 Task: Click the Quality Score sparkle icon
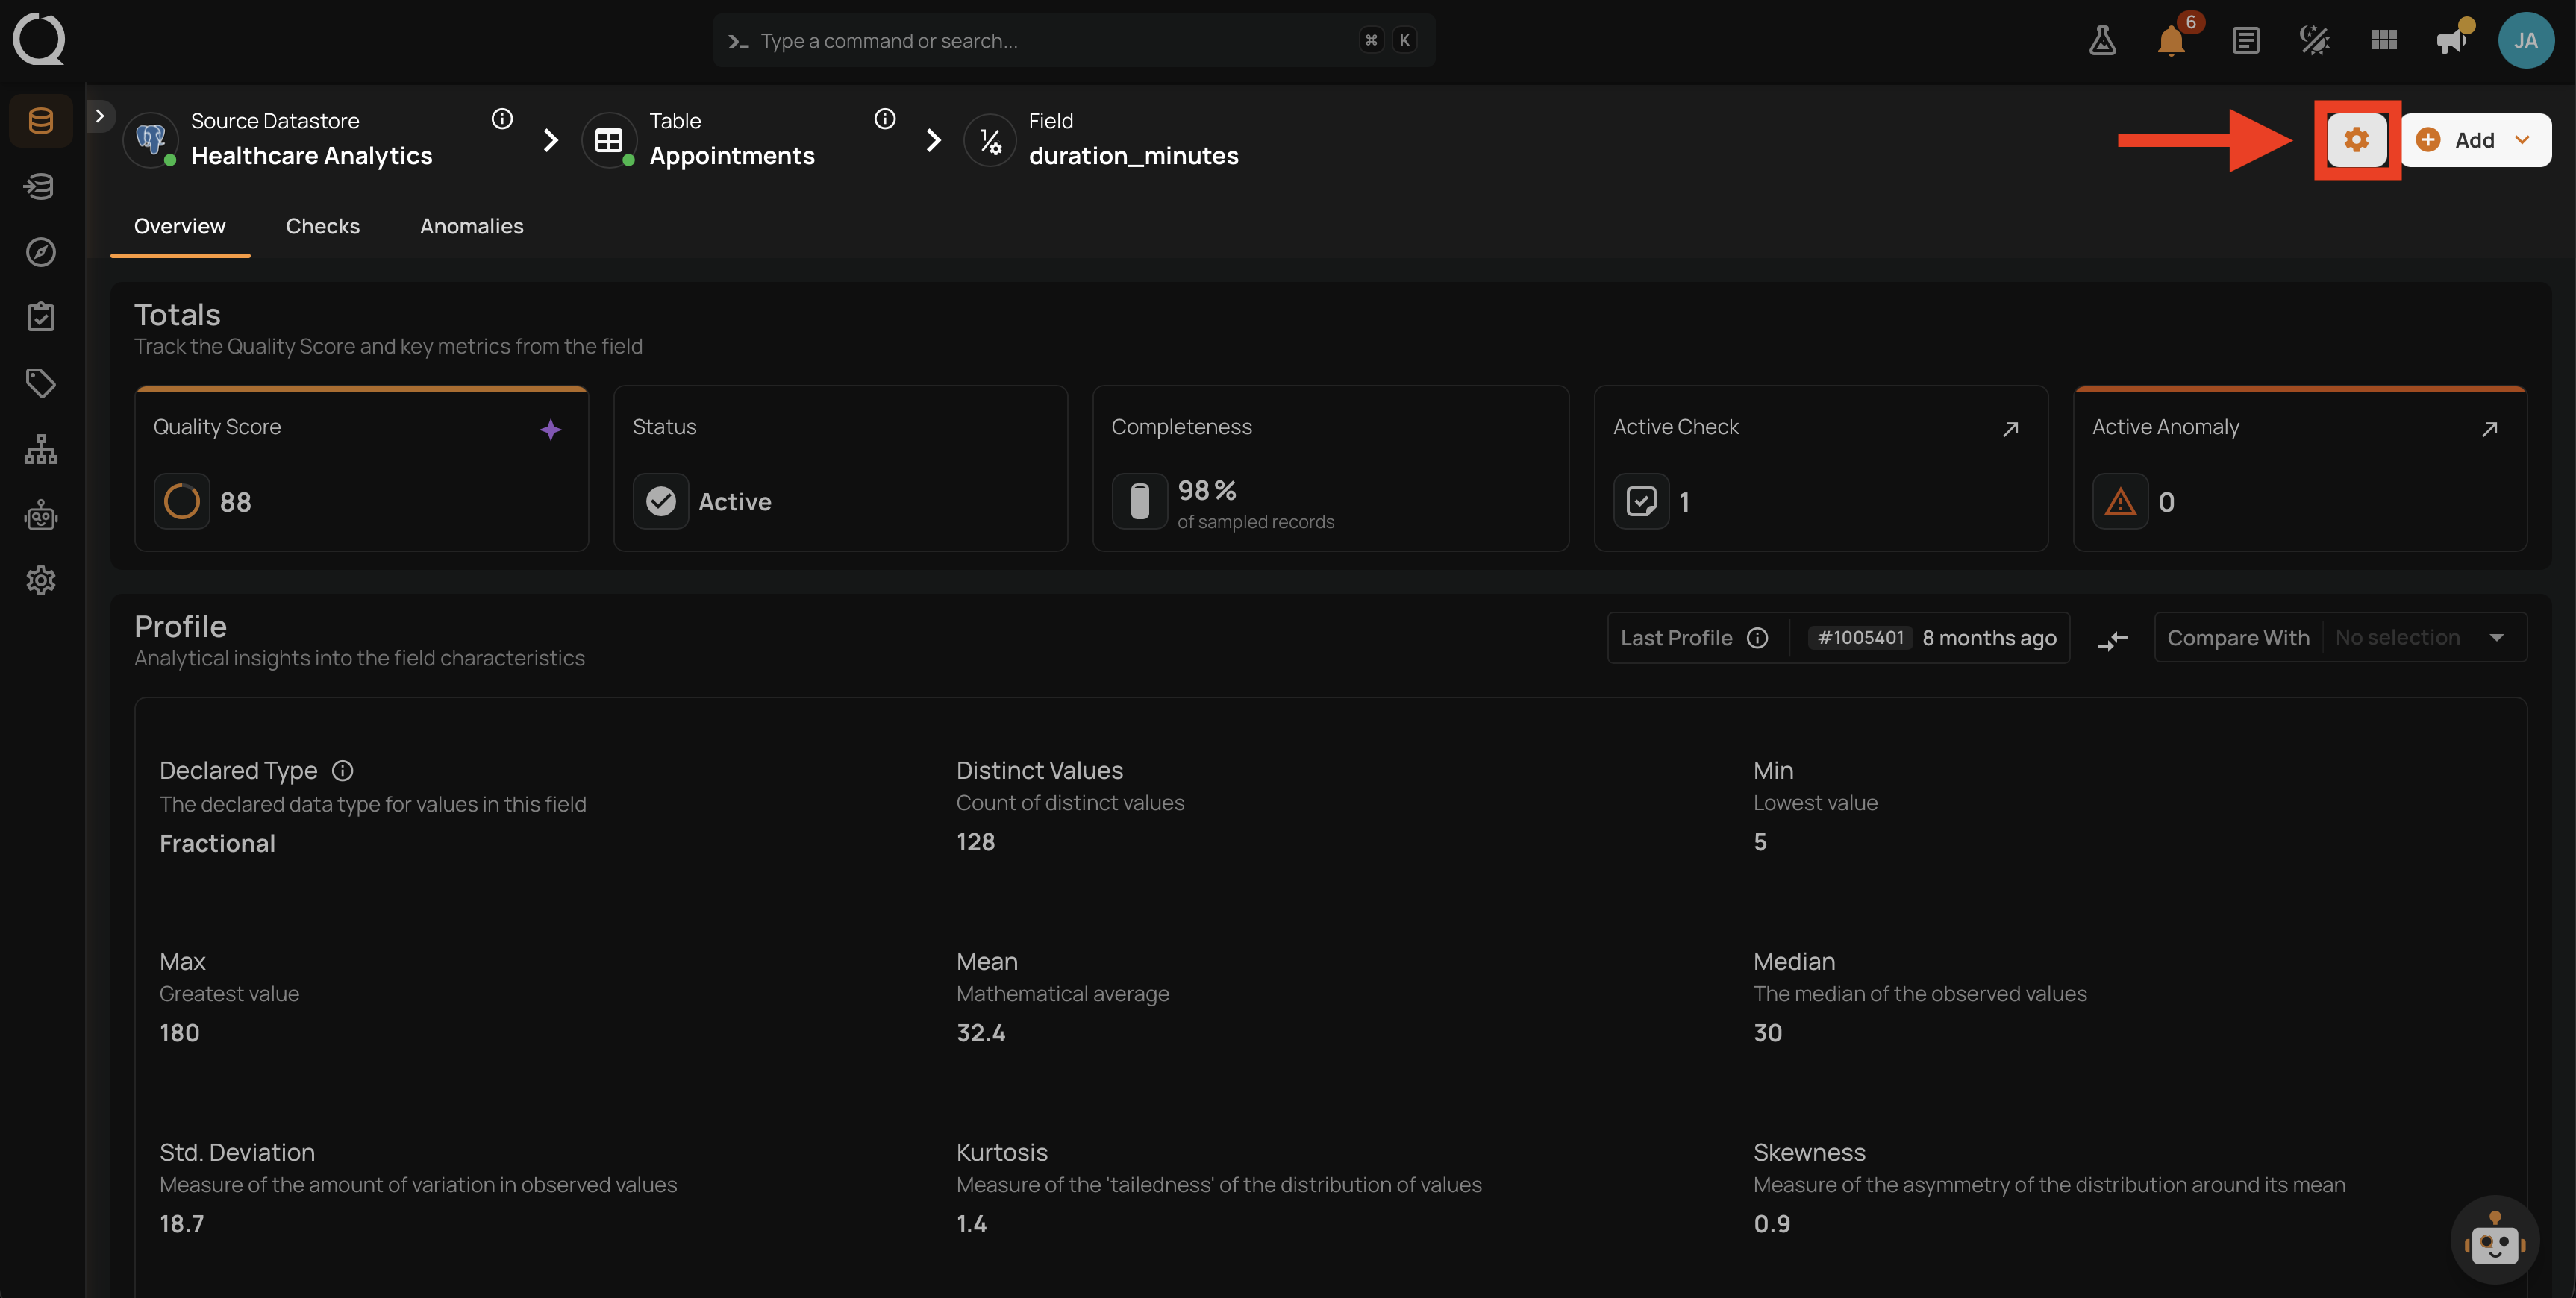pos(551,430)
